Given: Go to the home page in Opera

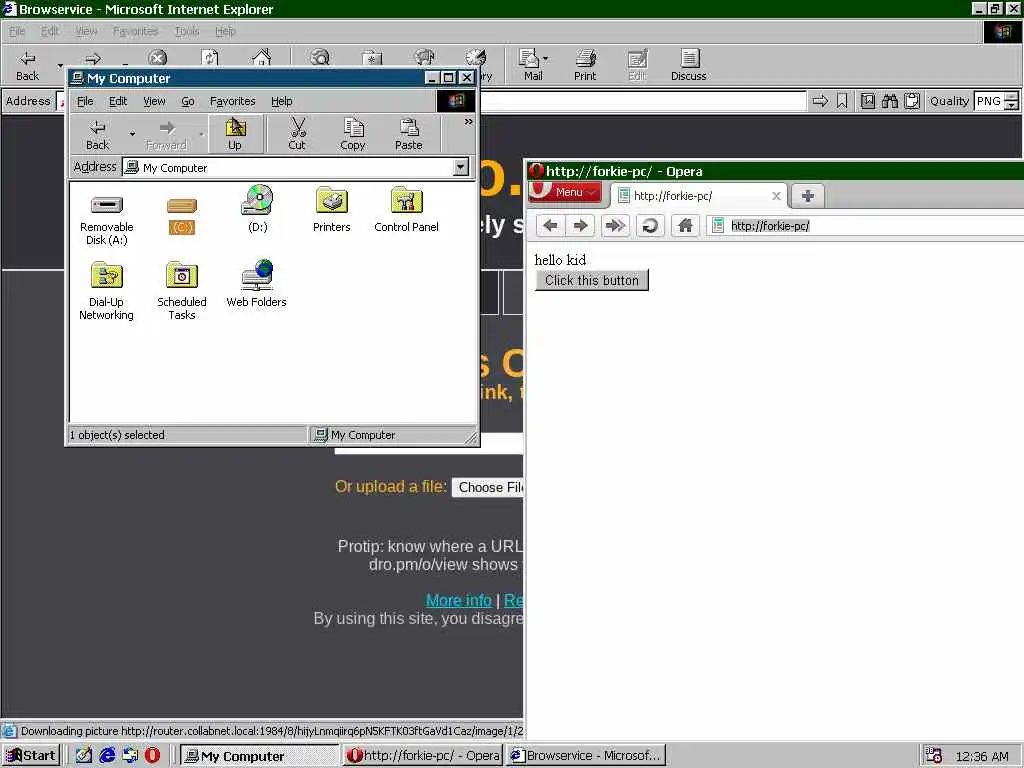Looking at the screenshot, I should point(685,226).
